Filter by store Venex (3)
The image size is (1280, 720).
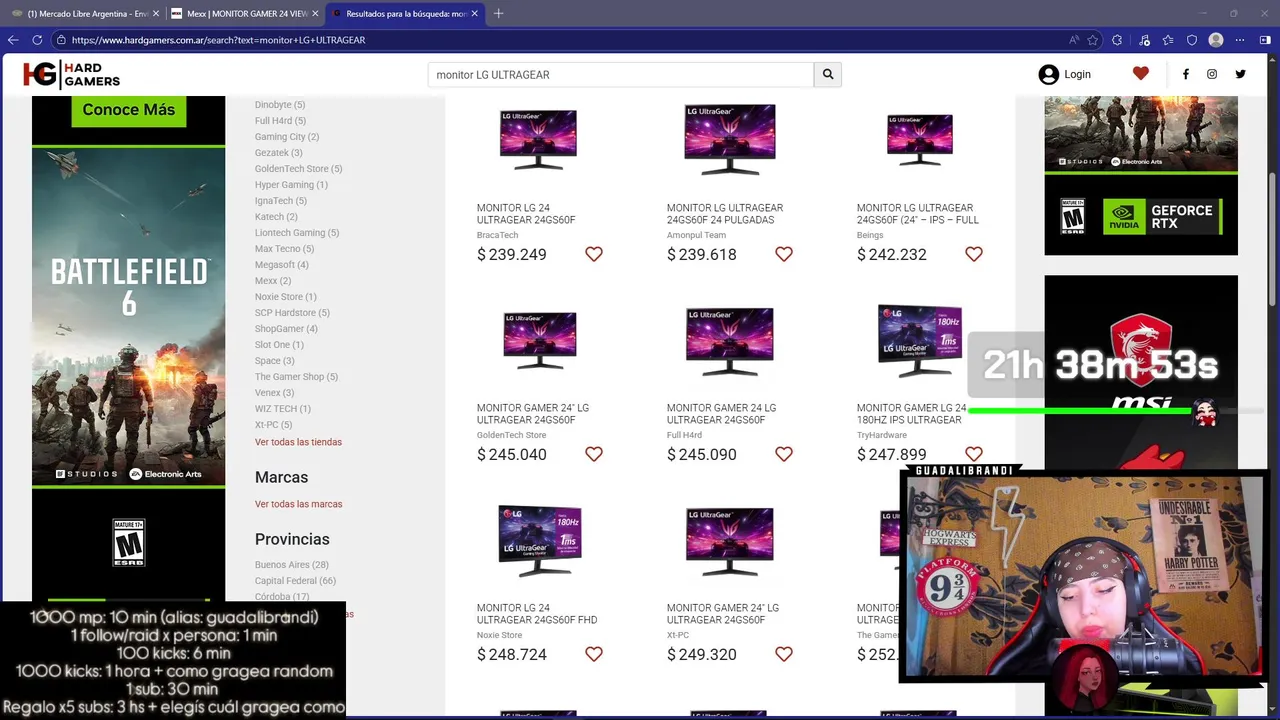(274, 393)
